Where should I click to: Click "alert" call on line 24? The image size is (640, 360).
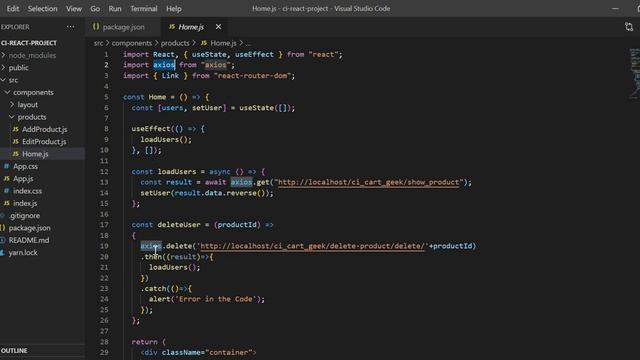(159, 299)
